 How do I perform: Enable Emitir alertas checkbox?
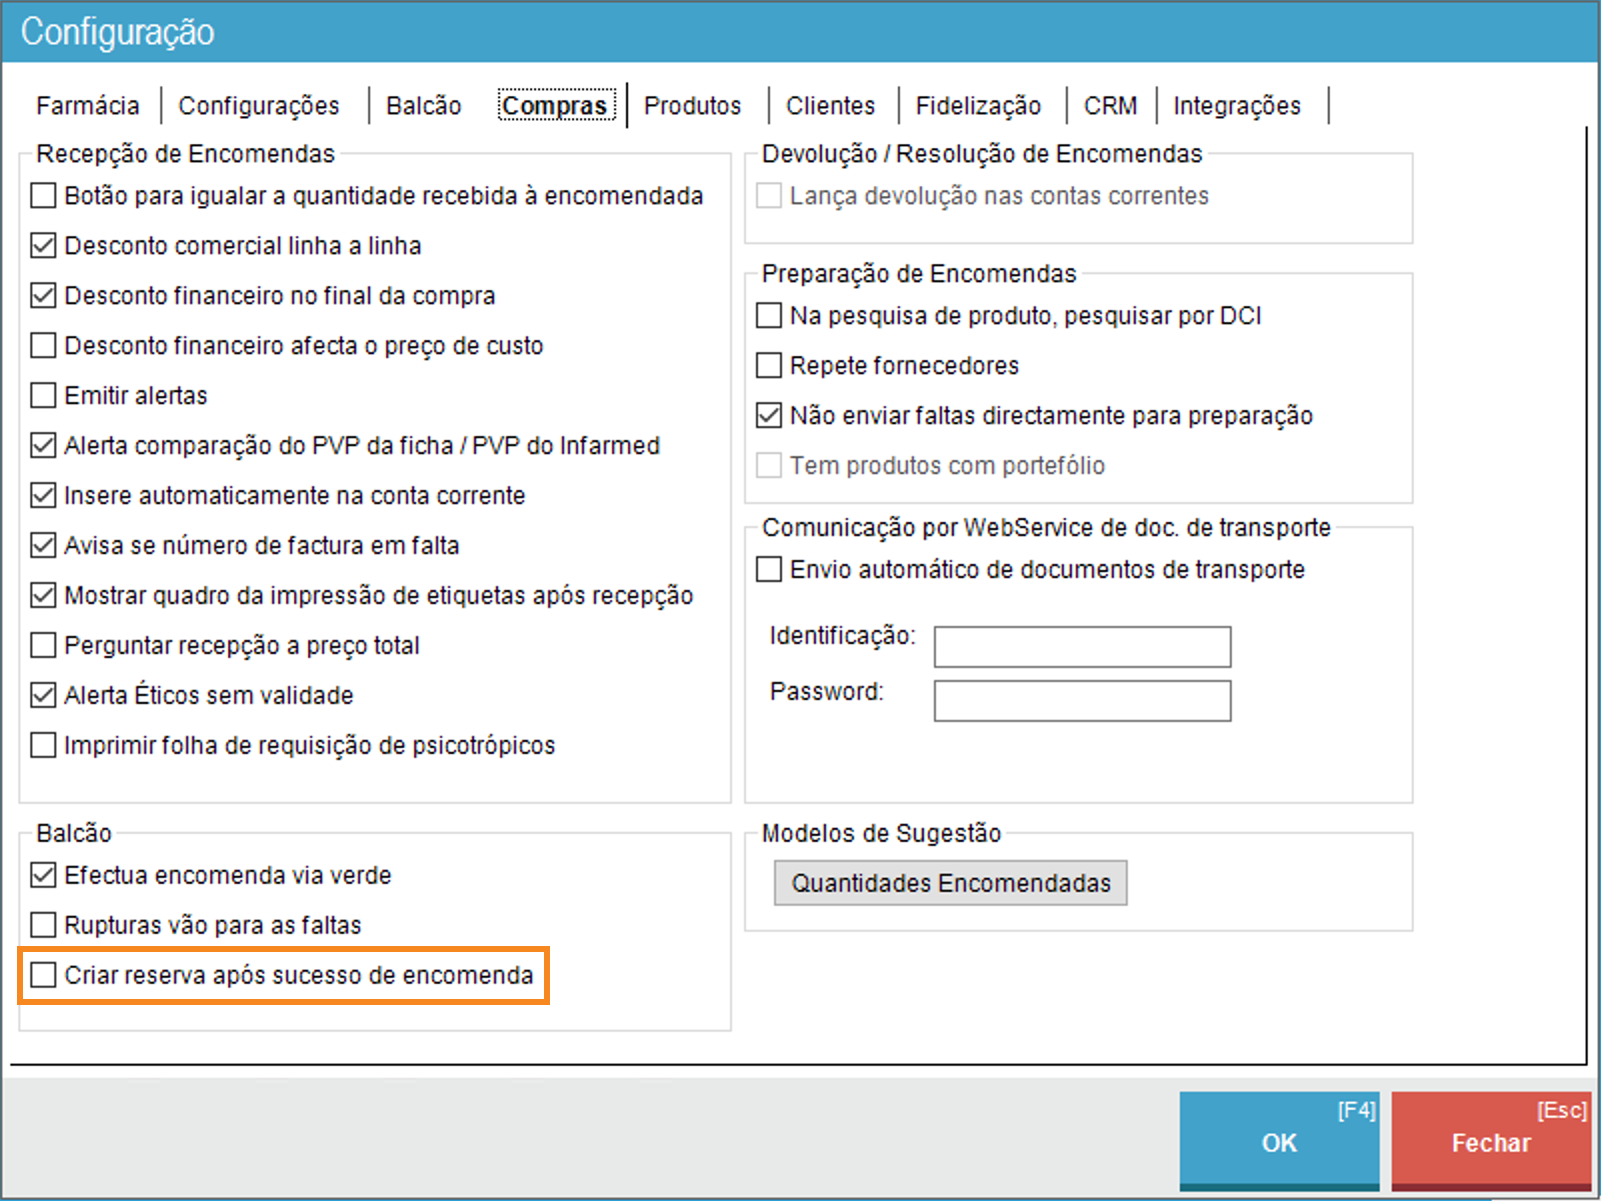(43, 396)
